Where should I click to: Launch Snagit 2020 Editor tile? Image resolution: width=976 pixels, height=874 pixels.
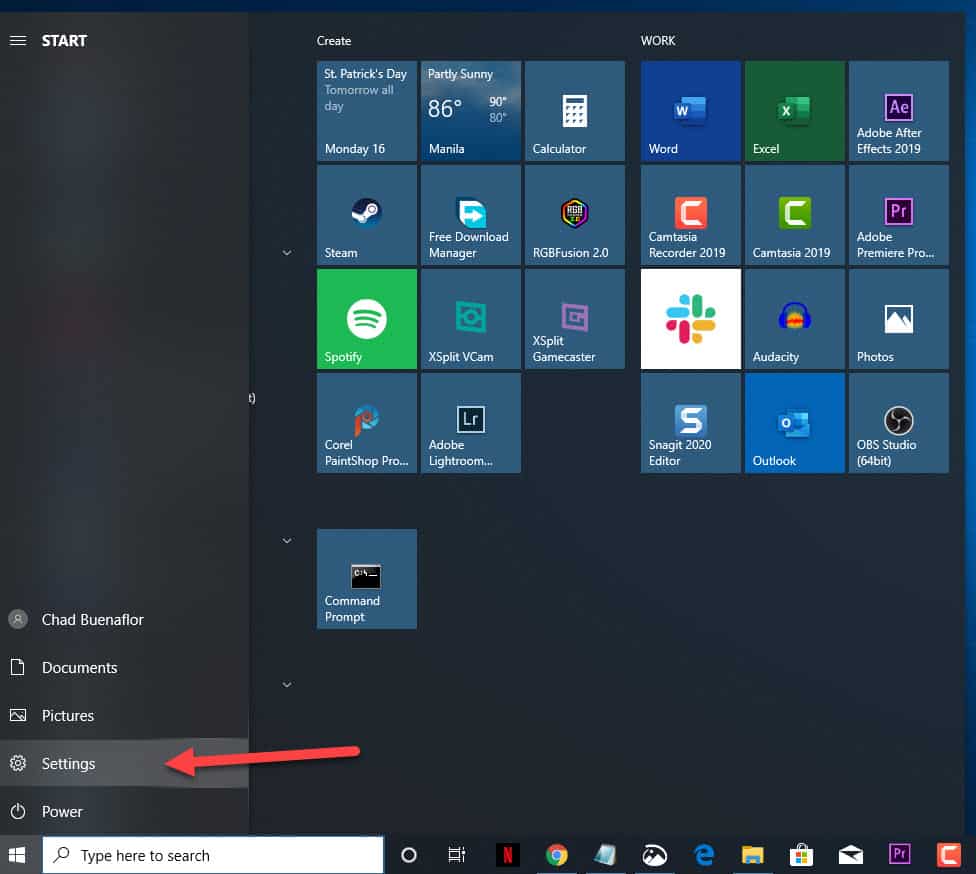tap(690, 423)
